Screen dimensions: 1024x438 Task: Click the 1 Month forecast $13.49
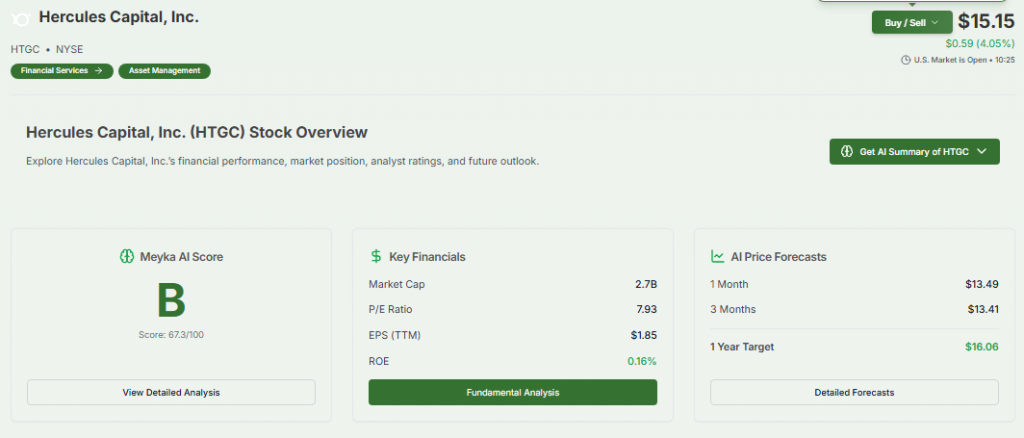[x=982, y=284]
